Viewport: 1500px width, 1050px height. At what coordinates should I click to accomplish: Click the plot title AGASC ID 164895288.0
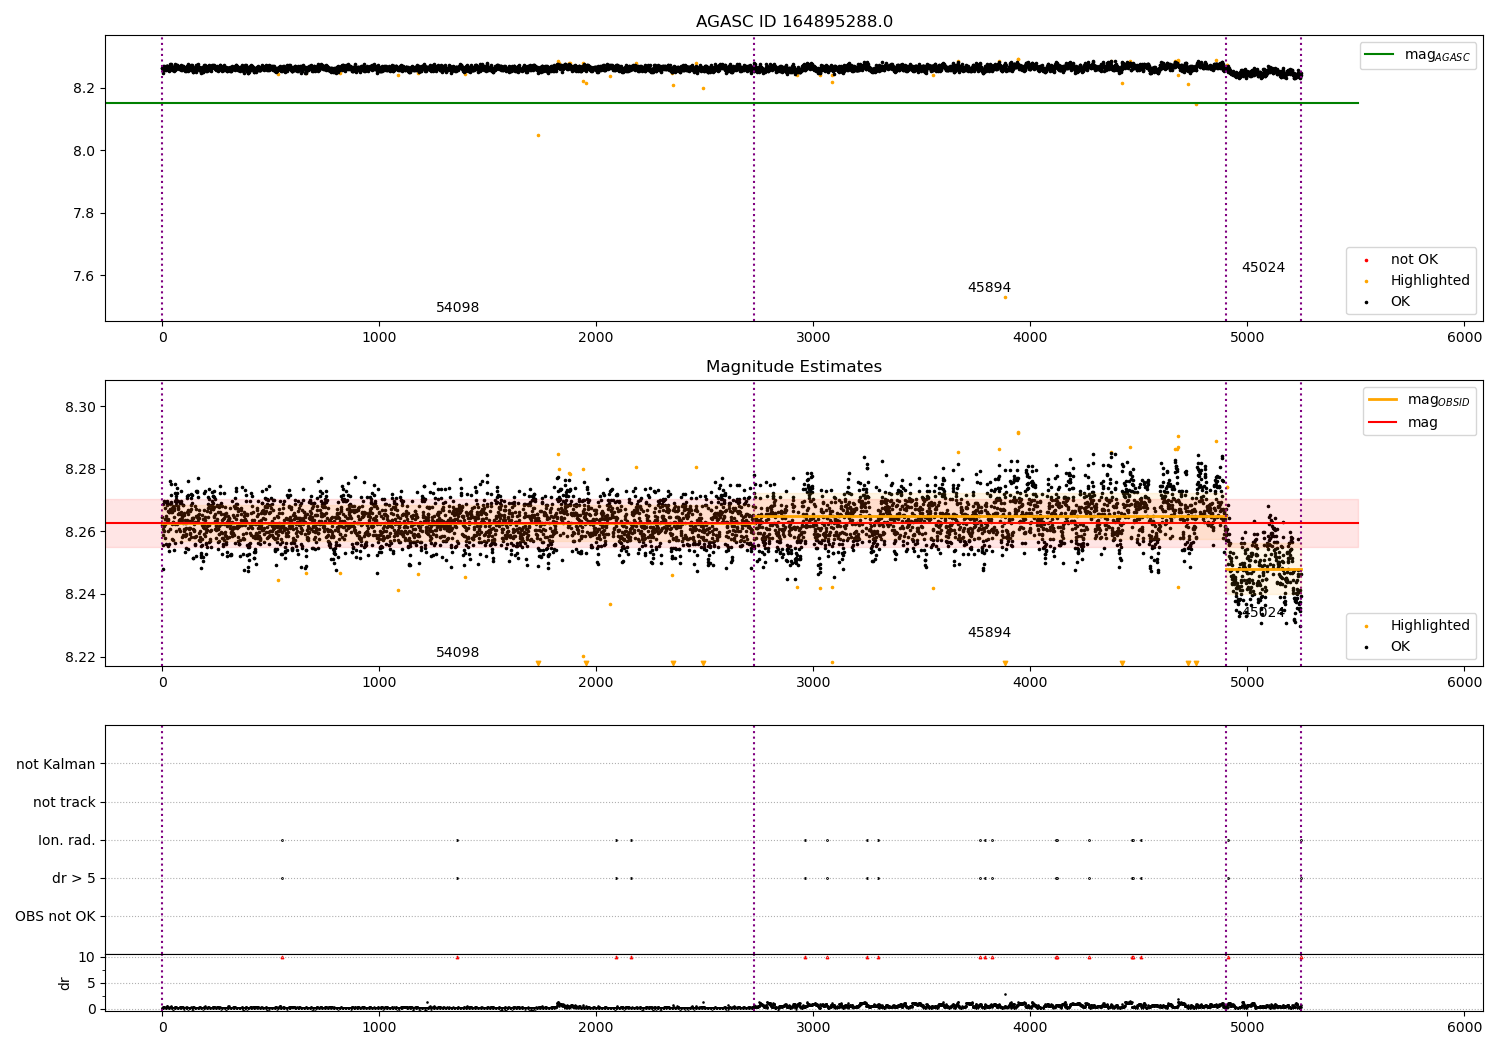[794, 22]
